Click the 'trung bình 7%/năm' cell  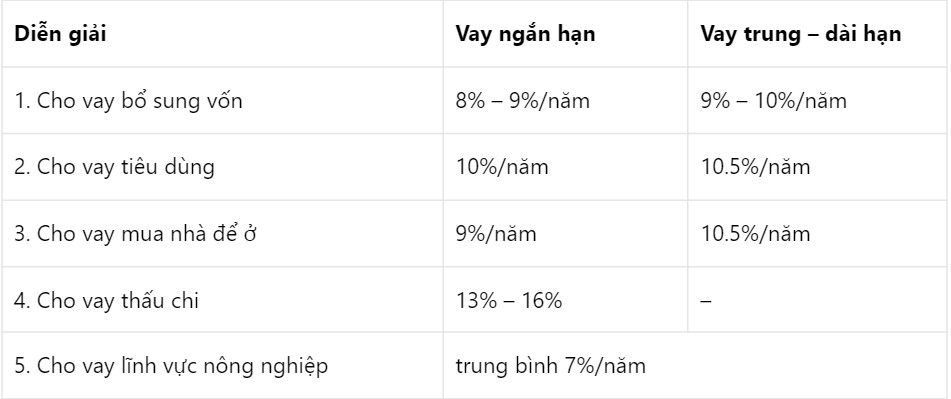point(696,365)
